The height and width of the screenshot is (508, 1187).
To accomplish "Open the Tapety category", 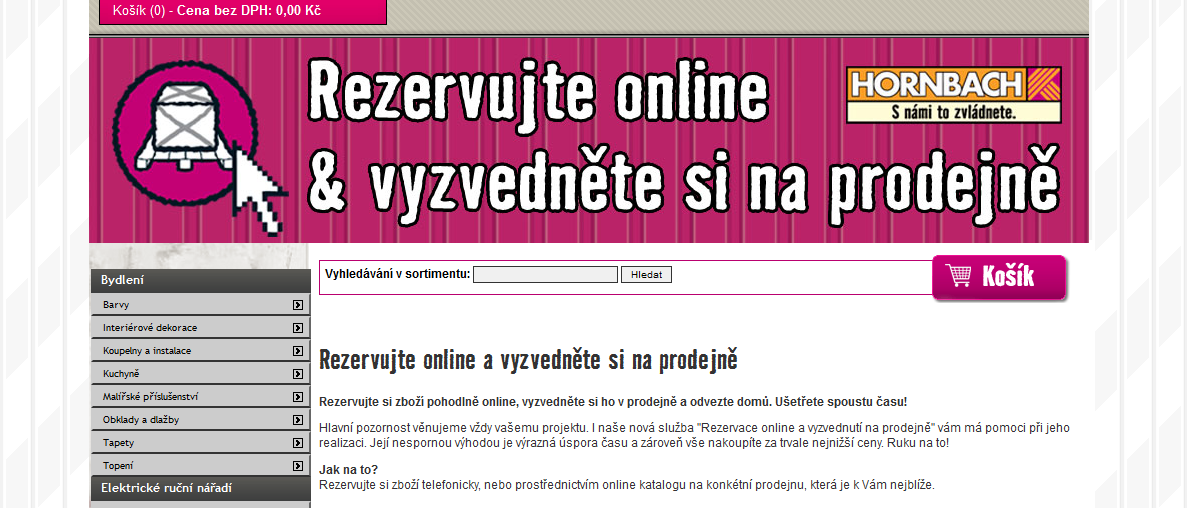I will click(200, 443).
